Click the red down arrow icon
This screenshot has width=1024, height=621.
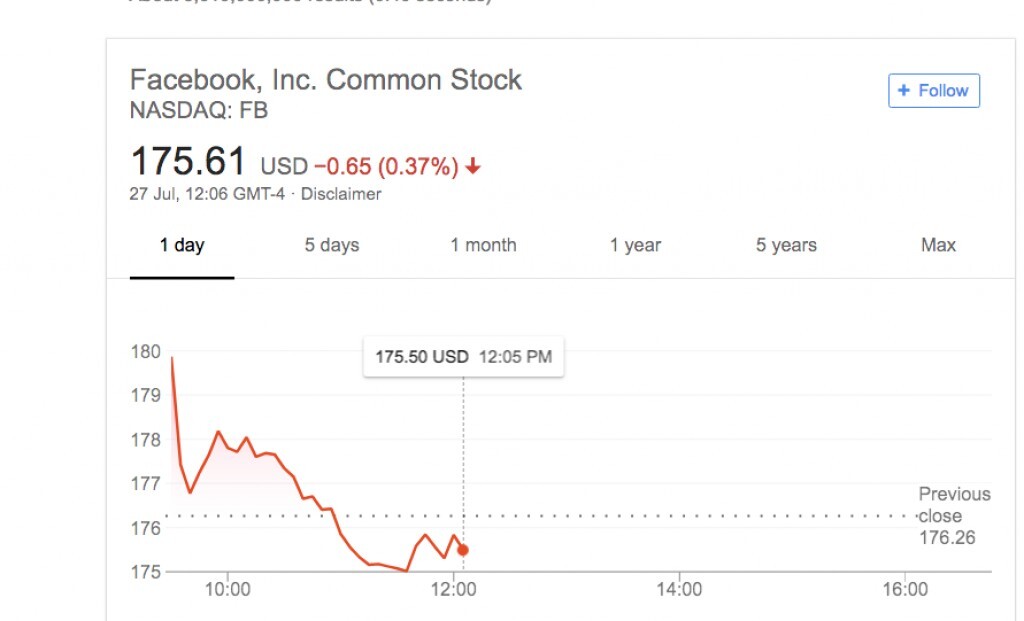(x=473, y=167)
